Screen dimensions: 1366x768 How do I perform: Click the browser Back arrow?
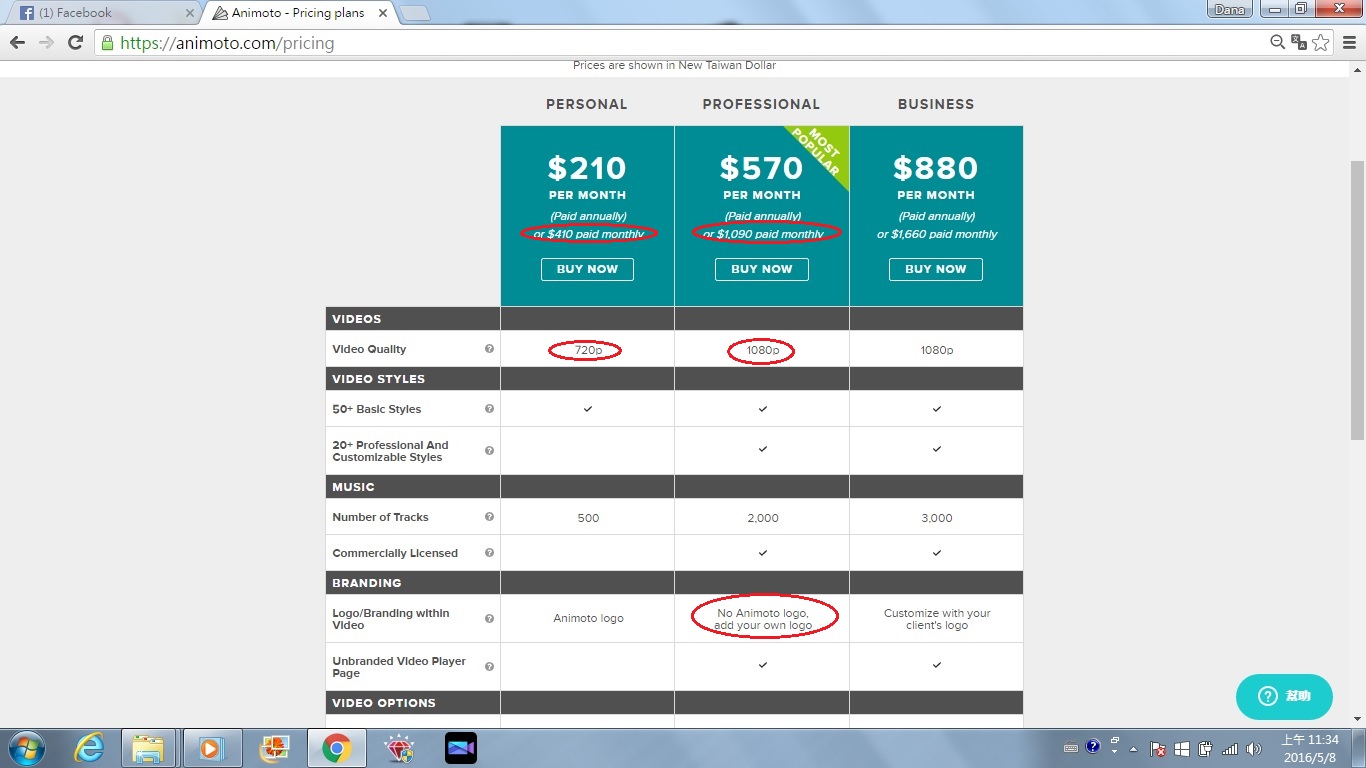pos(17,43)
